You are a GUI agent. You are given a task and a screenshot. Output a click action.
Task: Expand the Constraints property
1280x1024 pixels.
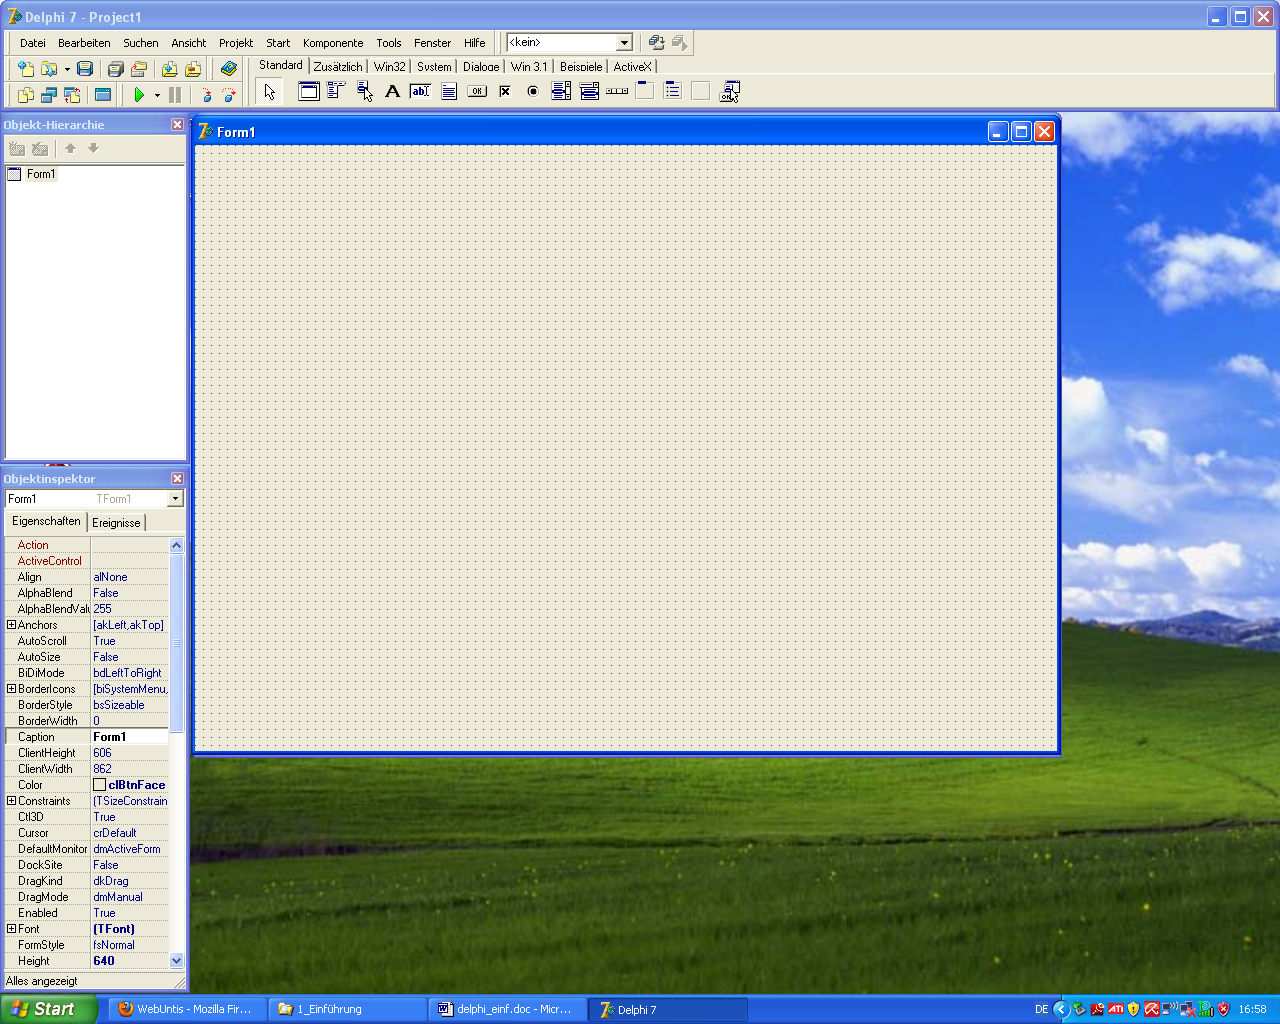point(11,801)
